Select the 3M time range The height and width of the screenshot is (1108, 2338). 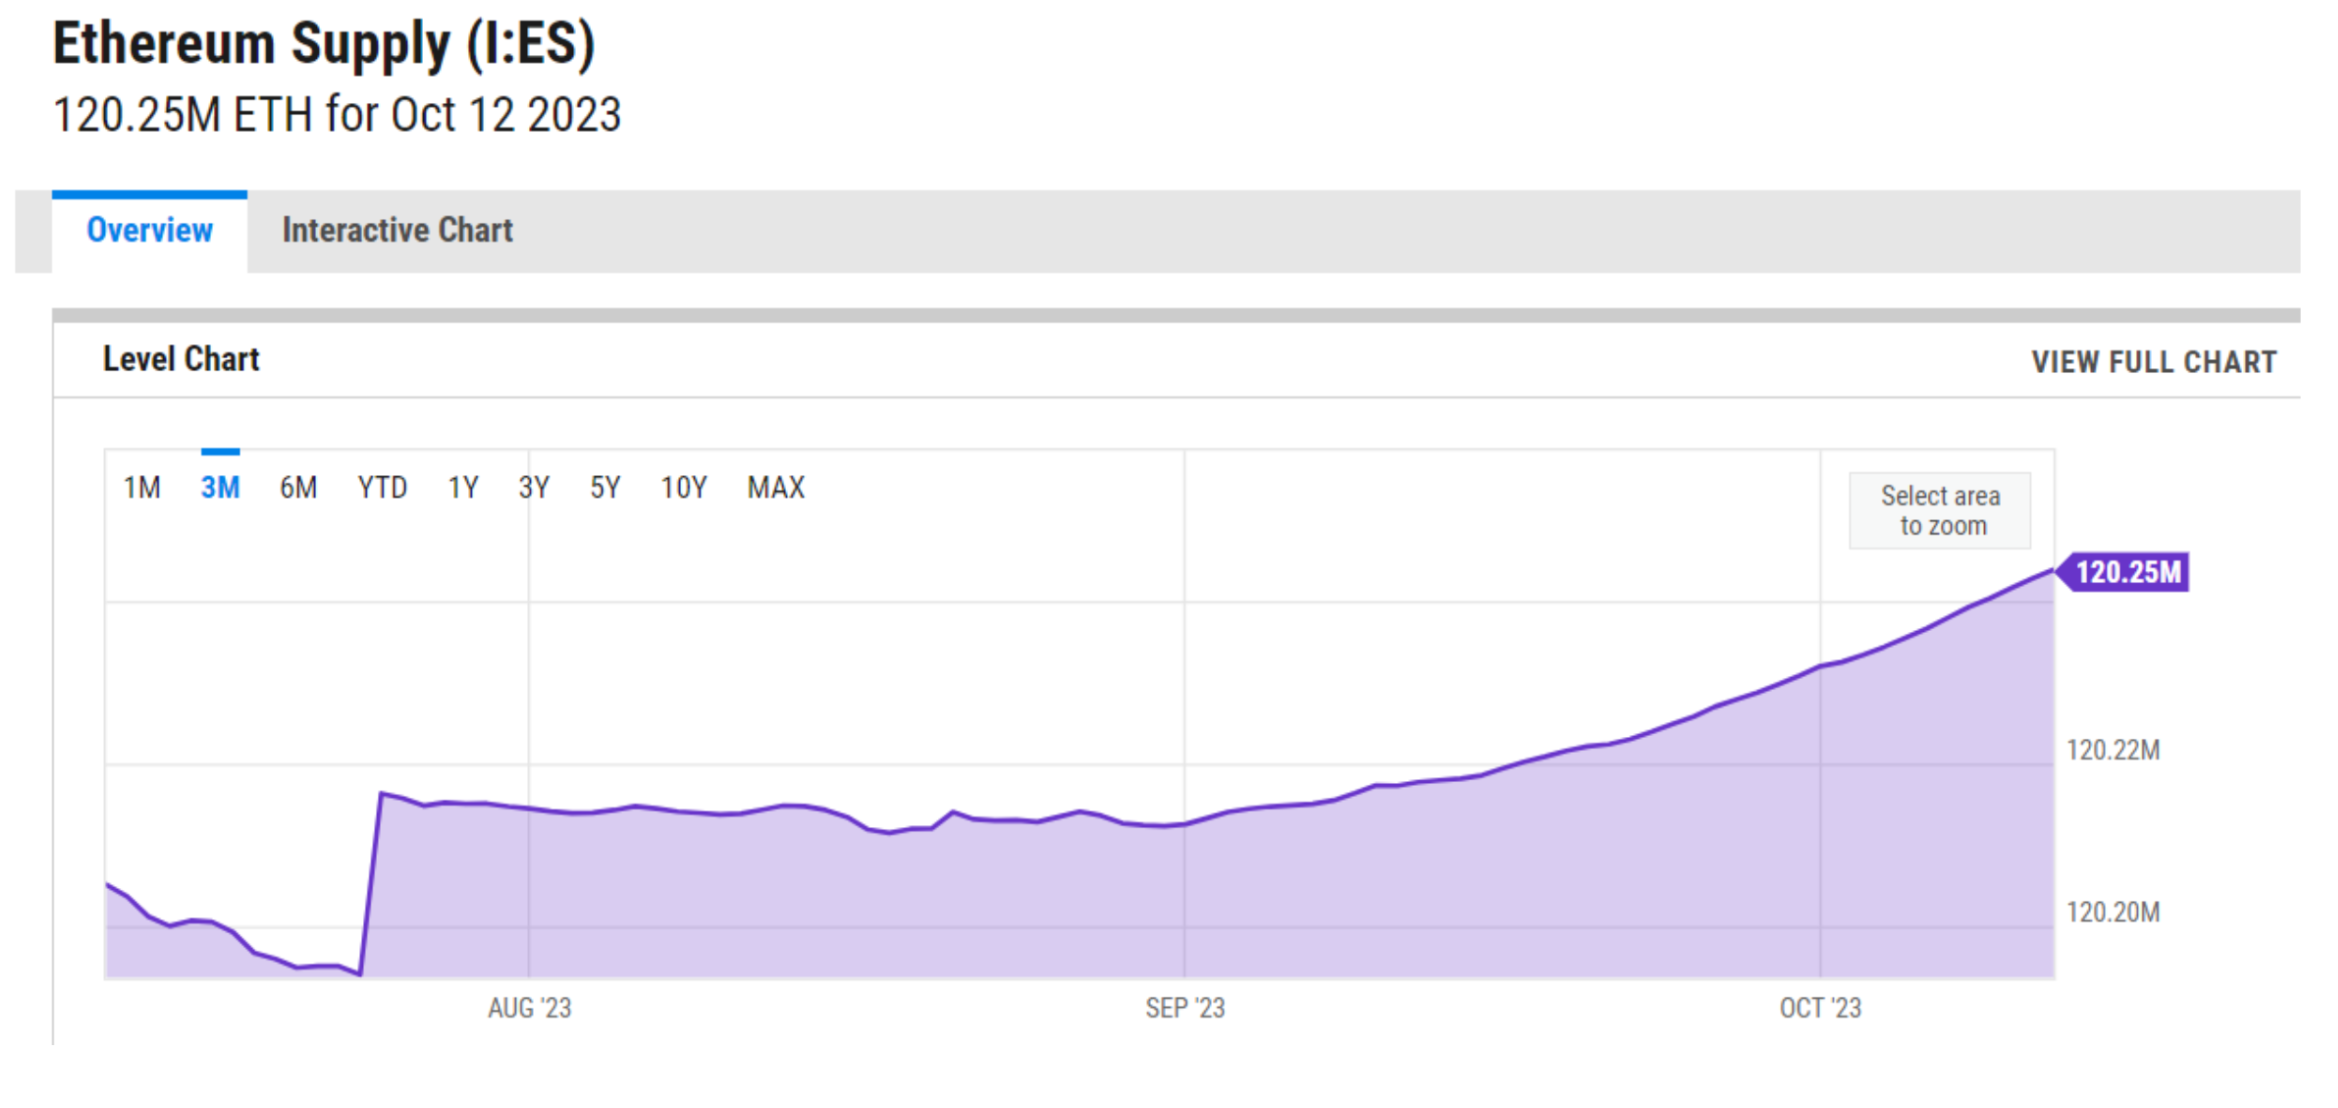(x=220, y=488)
